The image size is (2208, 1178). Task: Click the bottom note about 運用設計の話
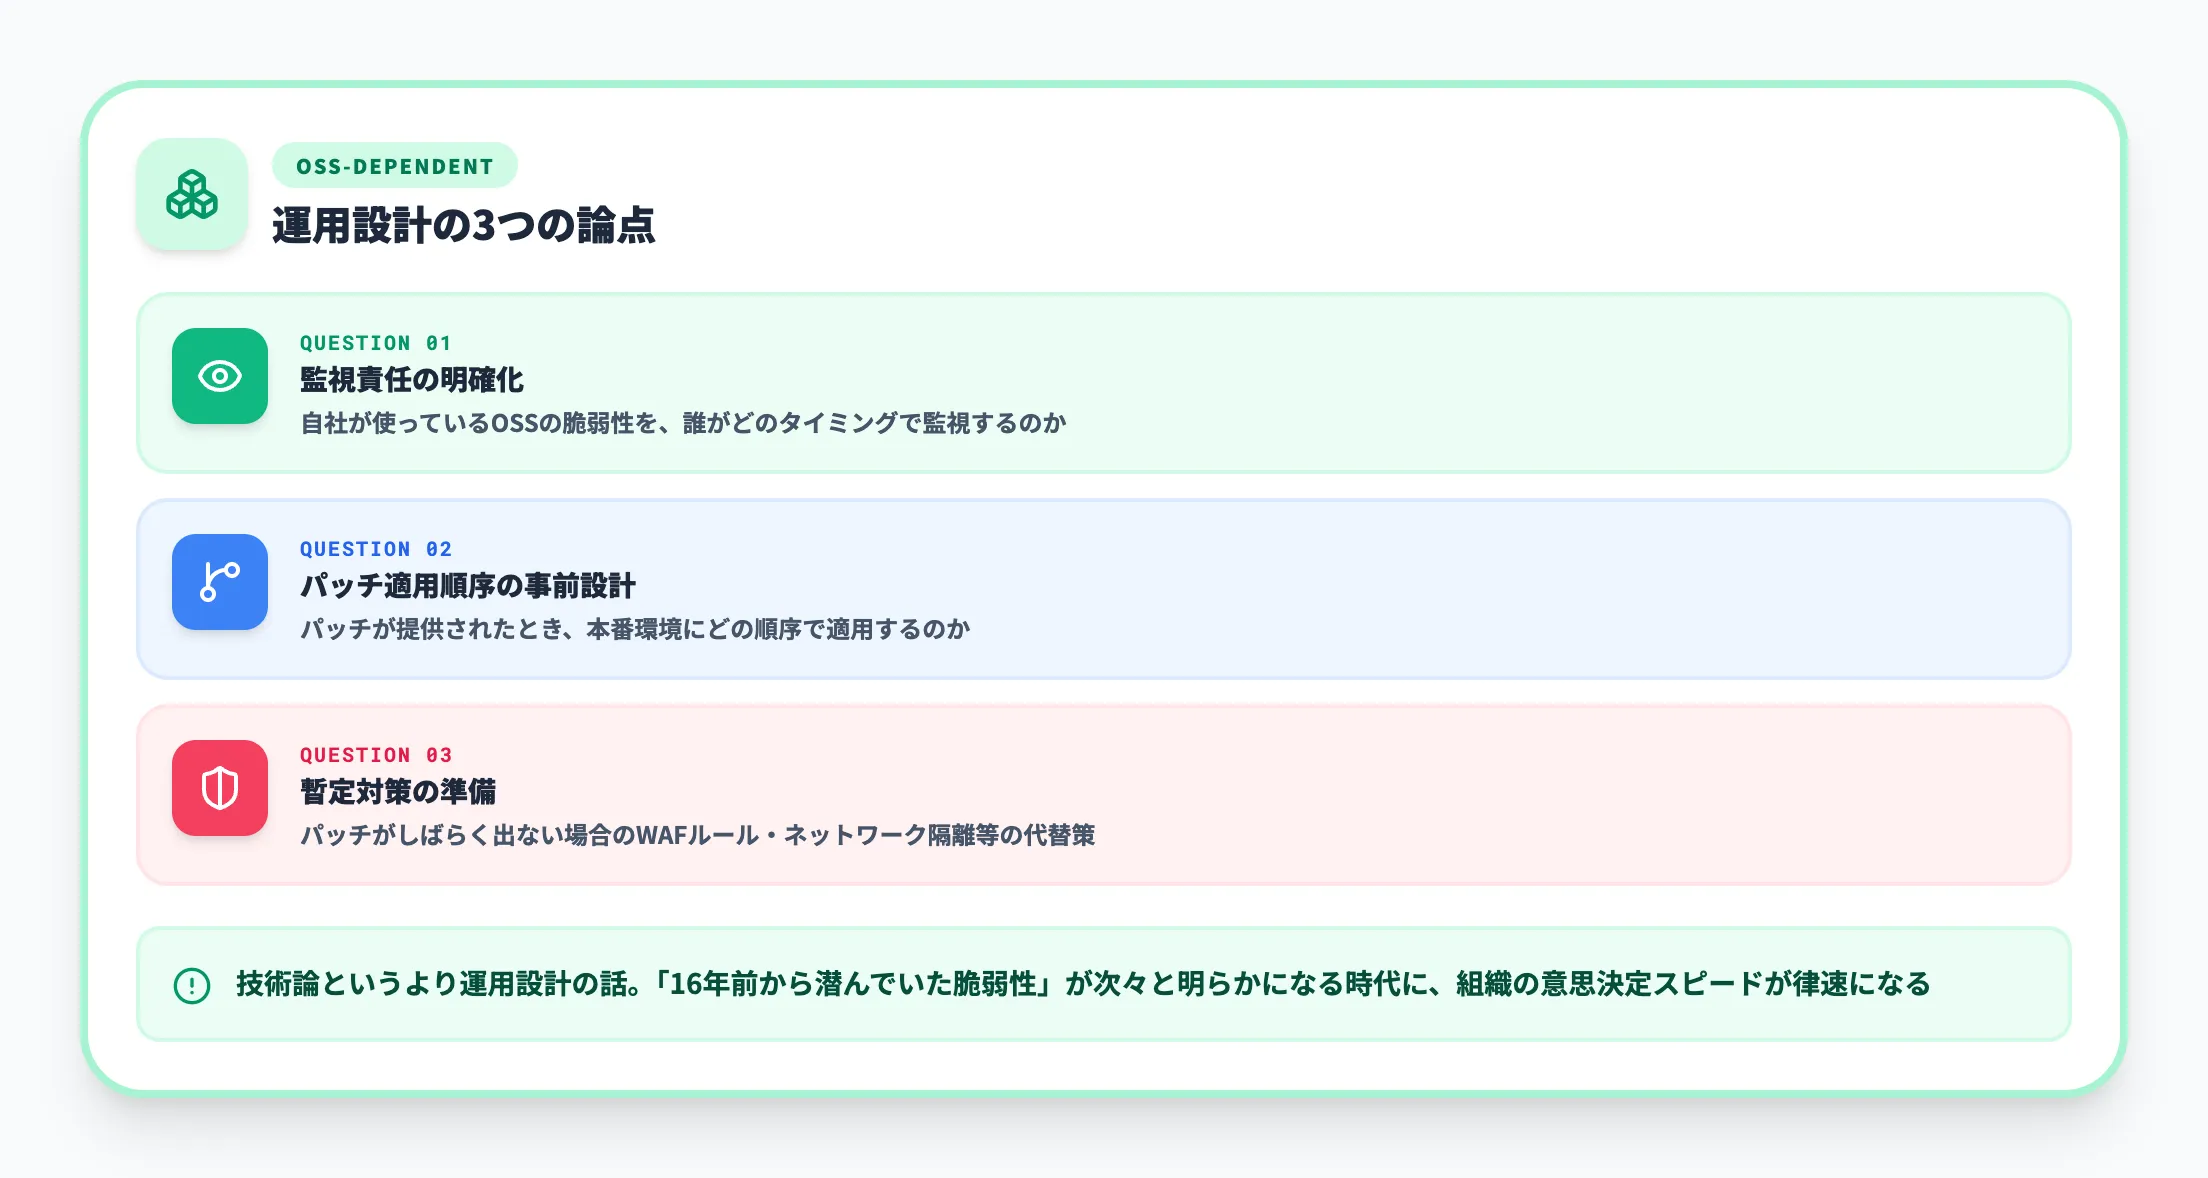point(1100,985)
